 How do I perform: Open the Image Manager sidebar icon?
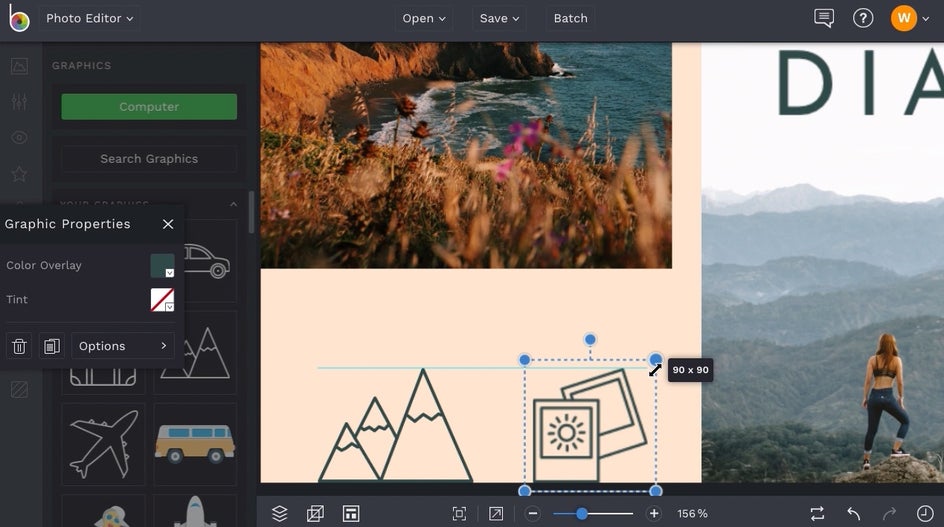tap(19, 66)
